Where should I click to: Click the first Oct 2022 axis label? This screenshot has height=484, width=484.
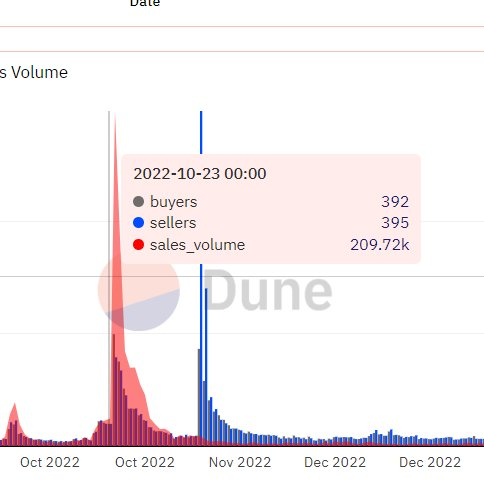pos(50,462)
